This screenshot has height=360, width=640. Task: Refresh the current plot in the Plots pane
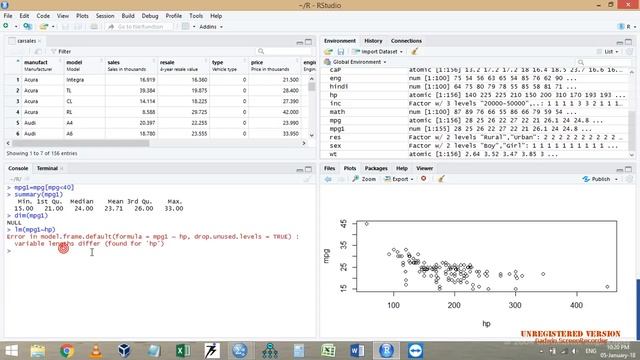(x=629, y=179)
